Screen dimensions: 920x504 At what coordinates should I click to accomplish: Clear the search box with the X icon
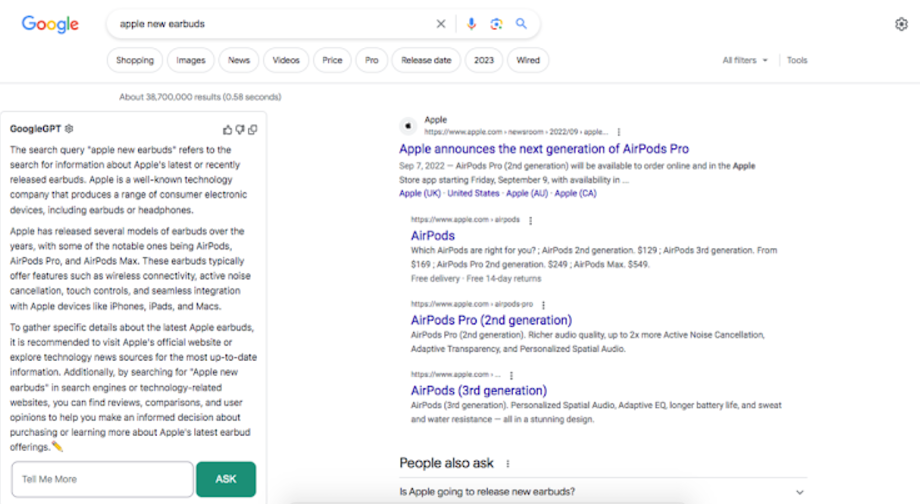click(441, 24)
